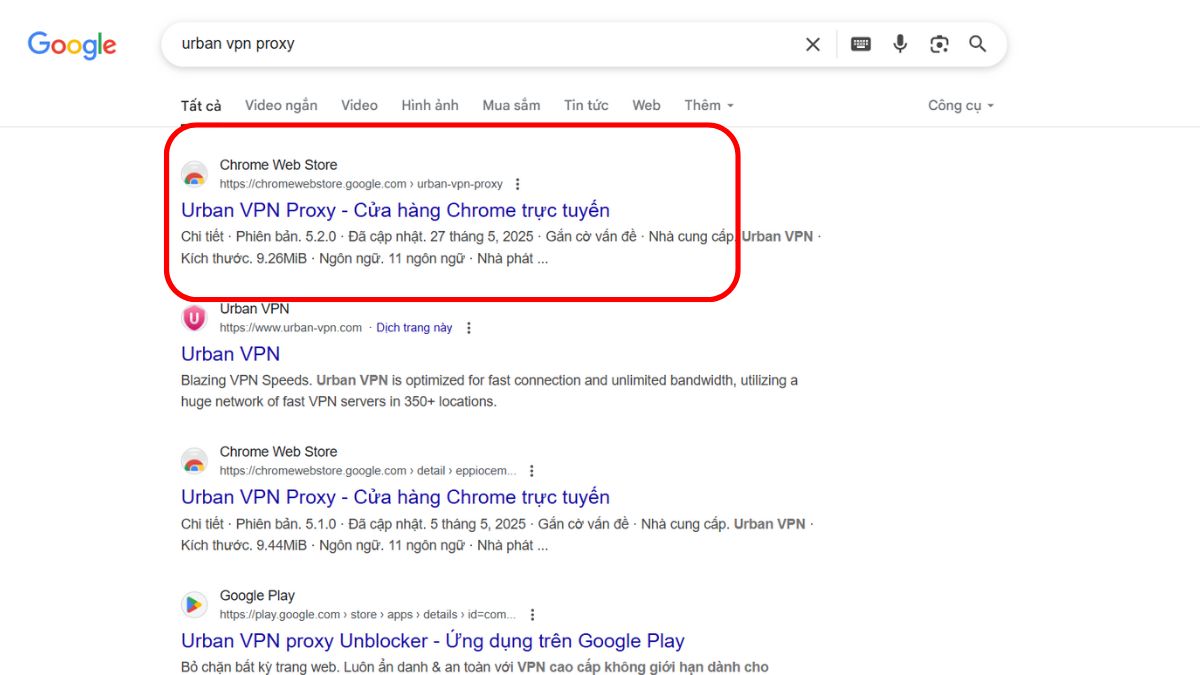1200x675 pixels.
Task: Open the 'Tin tức' tab
Action: click(586, 105)
